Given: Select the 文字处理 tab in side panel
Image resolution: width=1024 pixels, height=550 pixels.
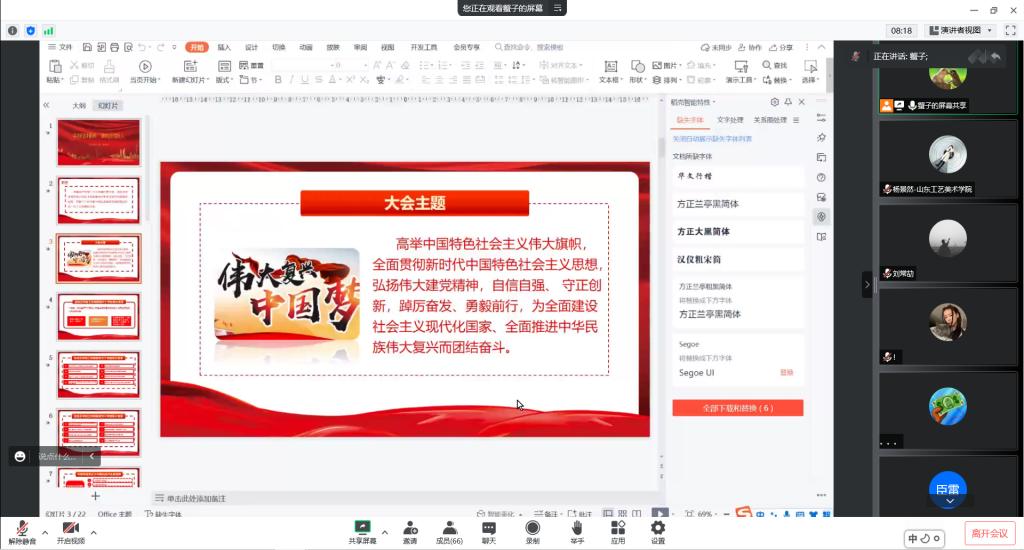Looking at the screenshot, I should point(731,120).
